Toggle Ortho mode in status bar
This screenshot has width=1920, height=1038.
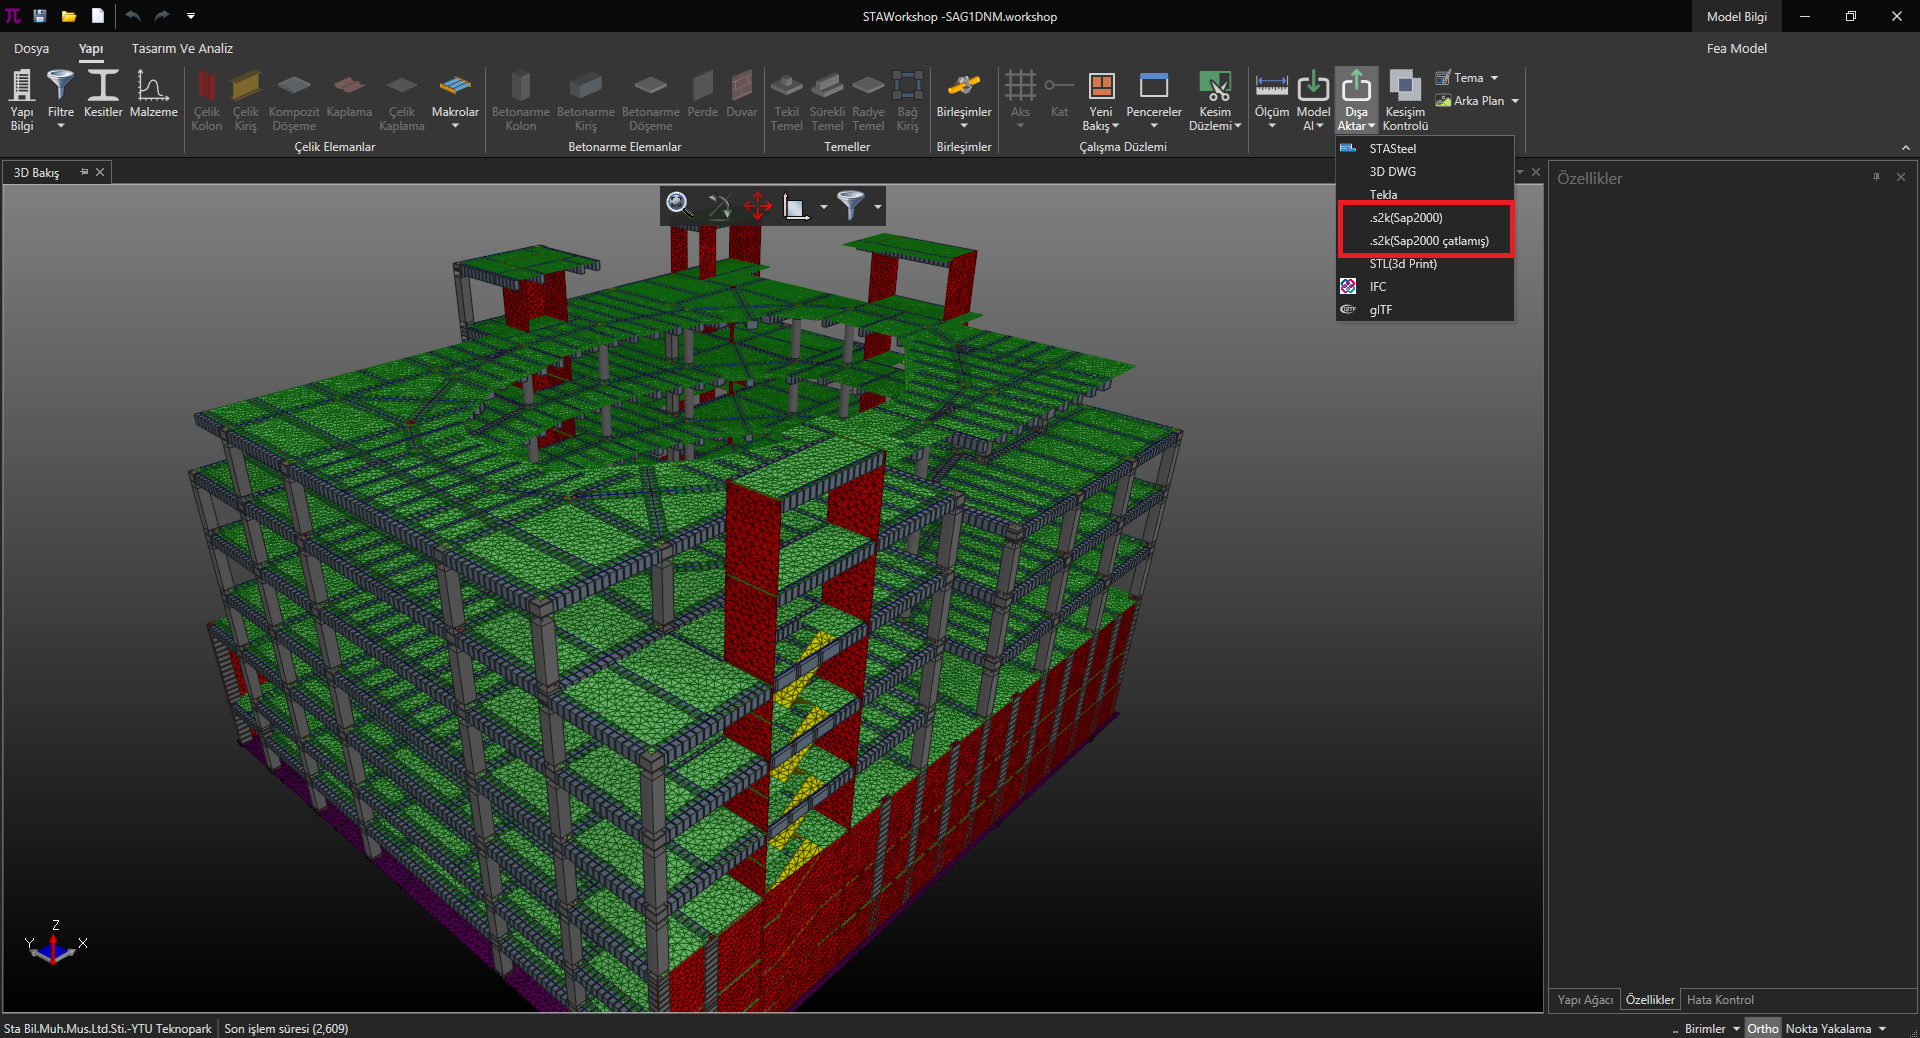click(1762, 1028)
